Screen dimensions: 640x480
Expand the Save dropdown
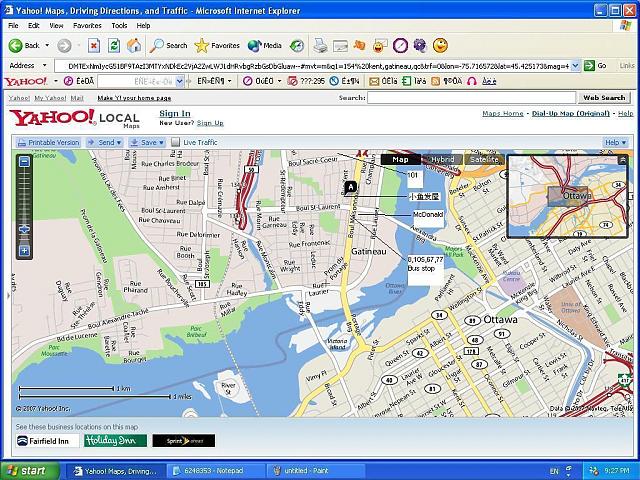[x=147, y=143]
